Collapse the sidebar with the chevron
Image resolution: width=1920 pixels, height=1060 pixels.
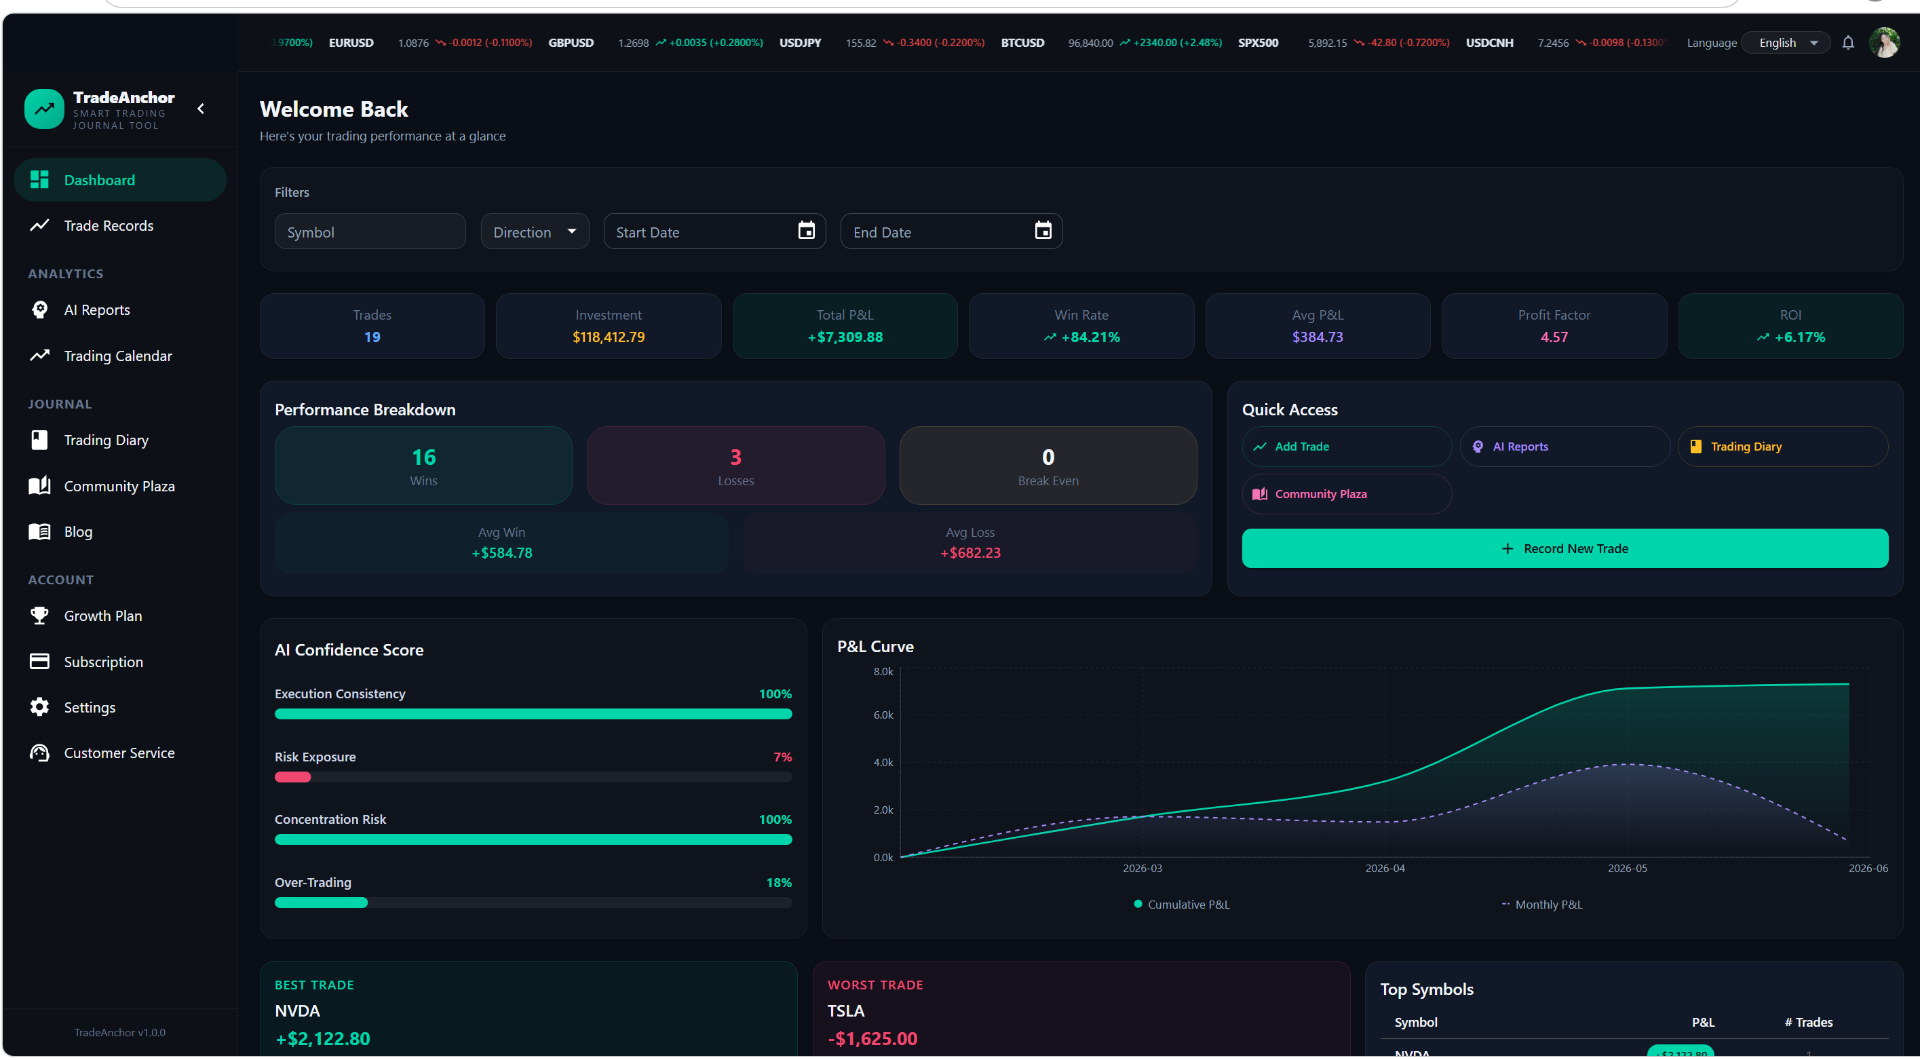[201, 109]
